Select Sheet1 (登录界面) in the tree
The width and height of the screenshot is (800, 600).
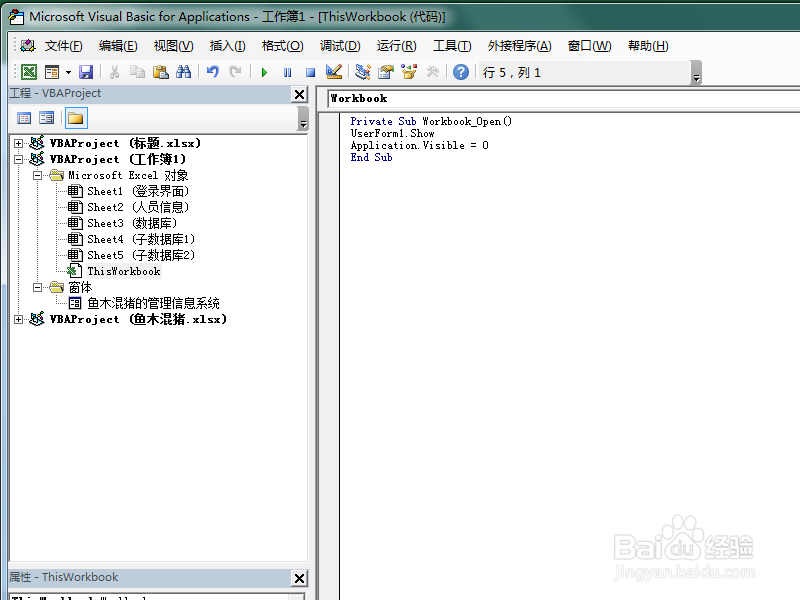(138, 191)
